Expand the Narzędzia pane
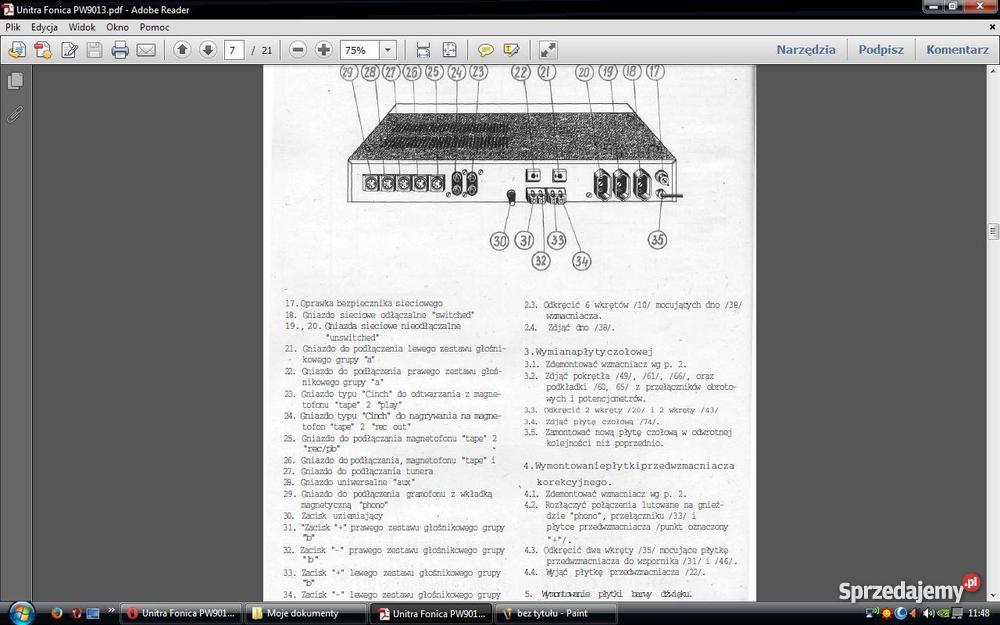1000x625 pixels. tap(805, 49)
